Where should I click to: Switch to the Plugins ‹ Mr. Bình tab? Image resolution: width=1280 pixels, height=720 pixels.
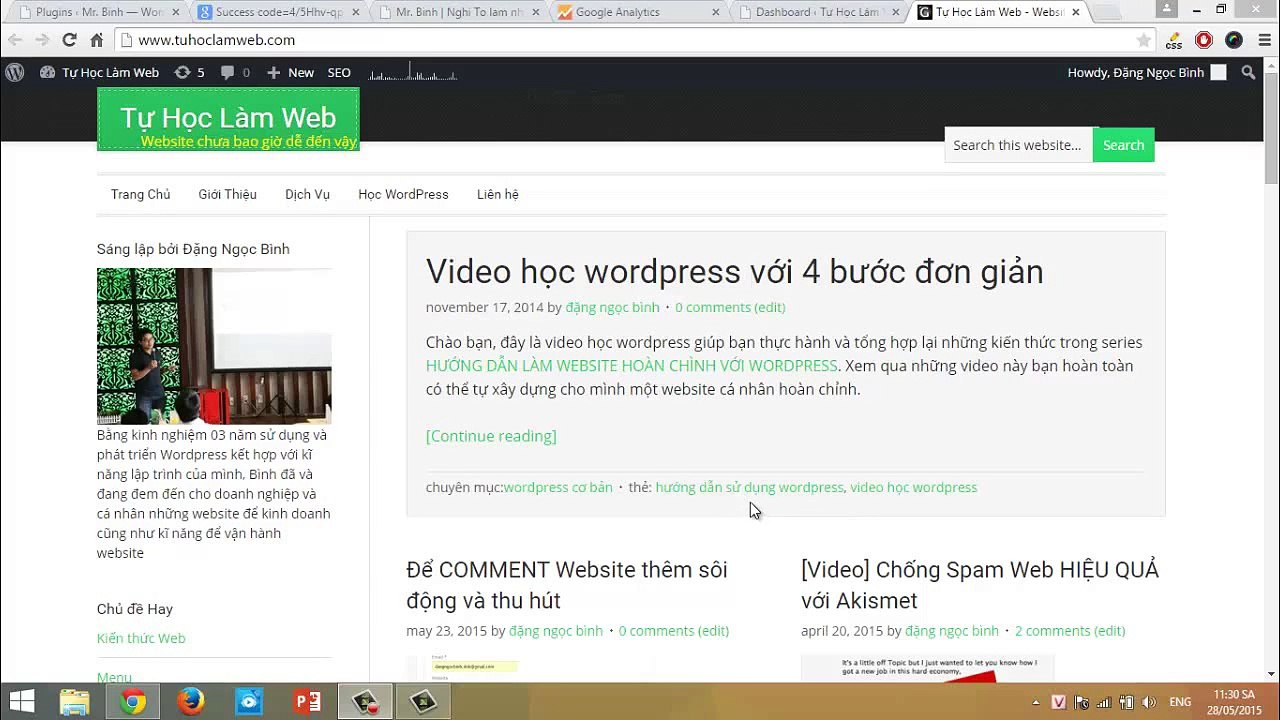coord(98,12)
